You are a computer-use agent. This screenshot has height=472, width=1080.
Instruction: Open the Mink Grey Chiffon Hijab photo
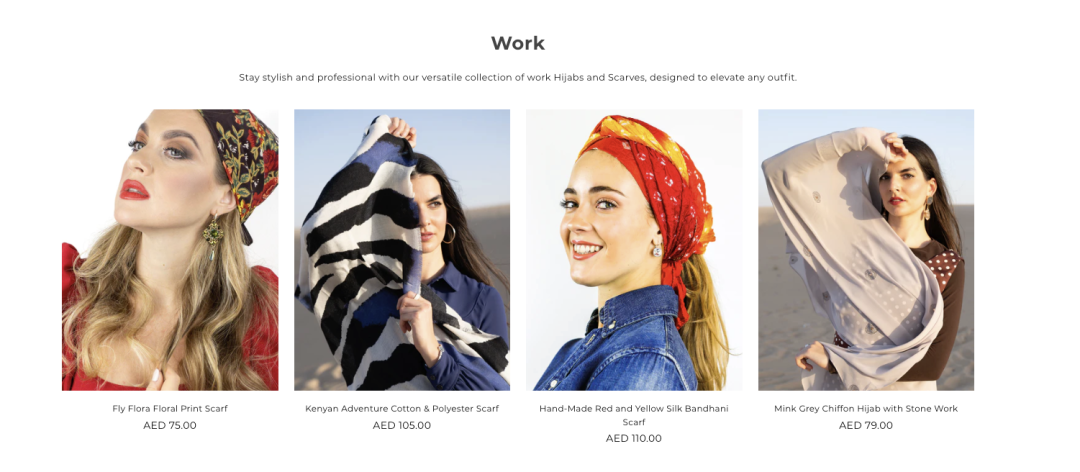(x=866, y=250)
